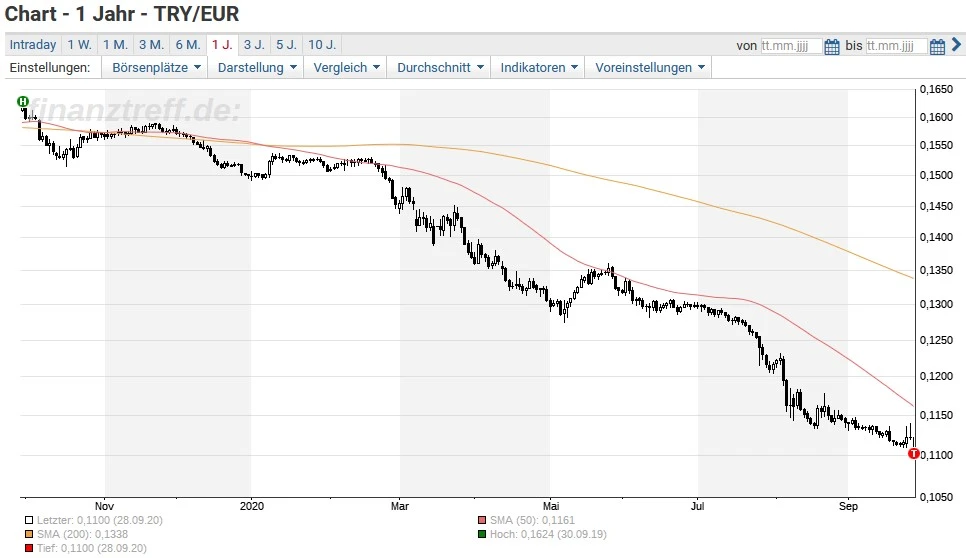Screen dimensions: 966x558
Task: Click the 0,1050 y-axis value
Action: tap(936, 497)
